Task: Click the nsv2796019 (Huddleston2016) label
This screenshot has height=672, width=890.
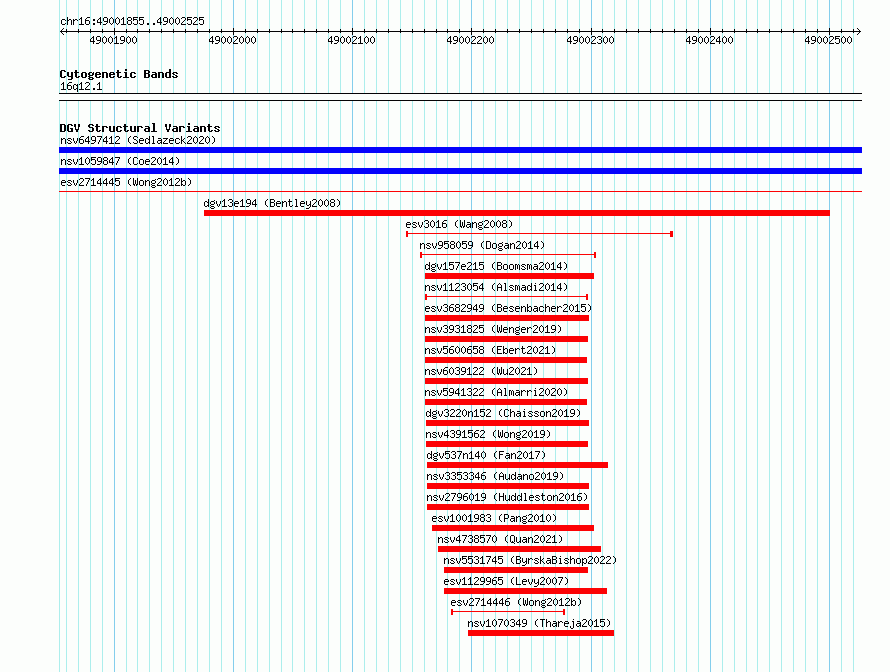Action: click(x=507, y=497)
